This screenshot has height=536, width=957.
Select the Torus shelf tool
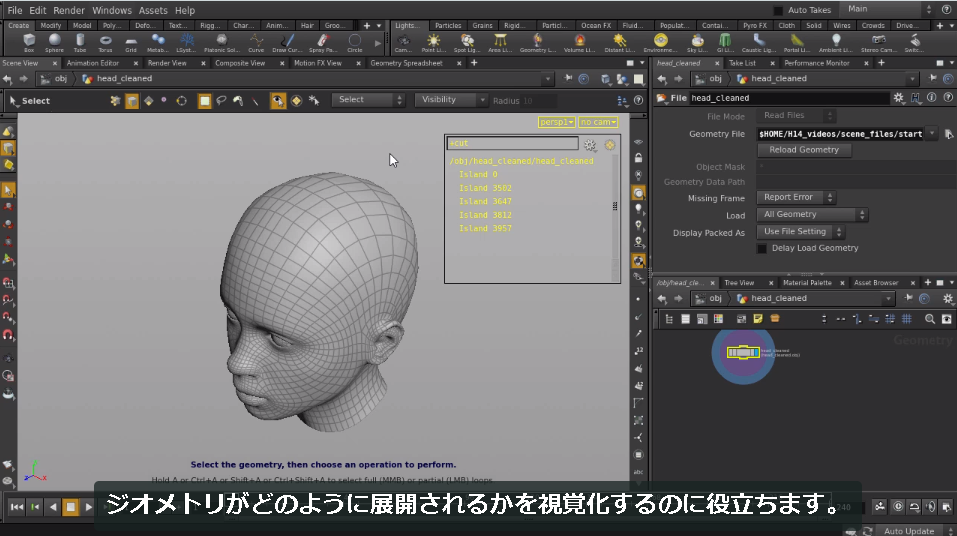click(x=106, y=43)
